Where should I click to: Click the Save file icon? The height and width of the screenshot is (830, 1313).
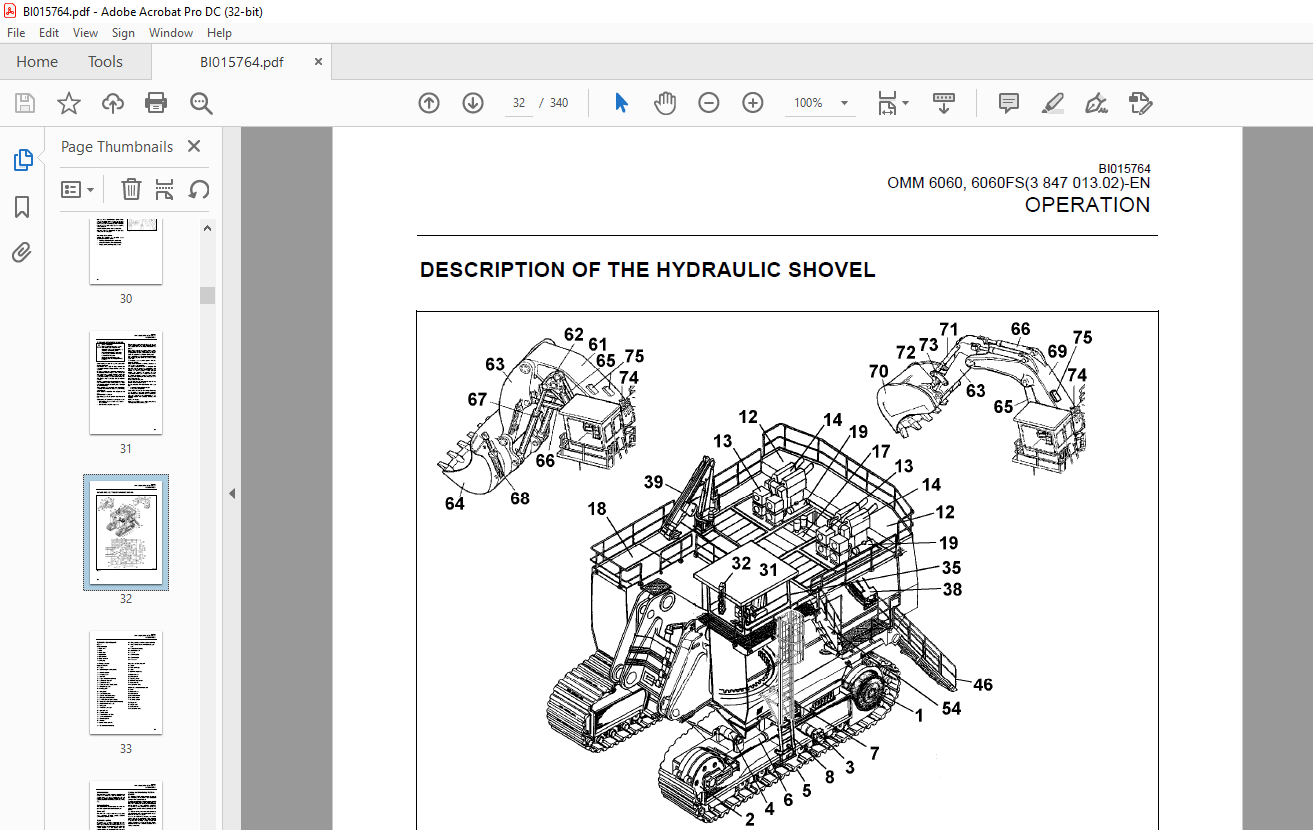pyautogui.click(x=25, y=103)
